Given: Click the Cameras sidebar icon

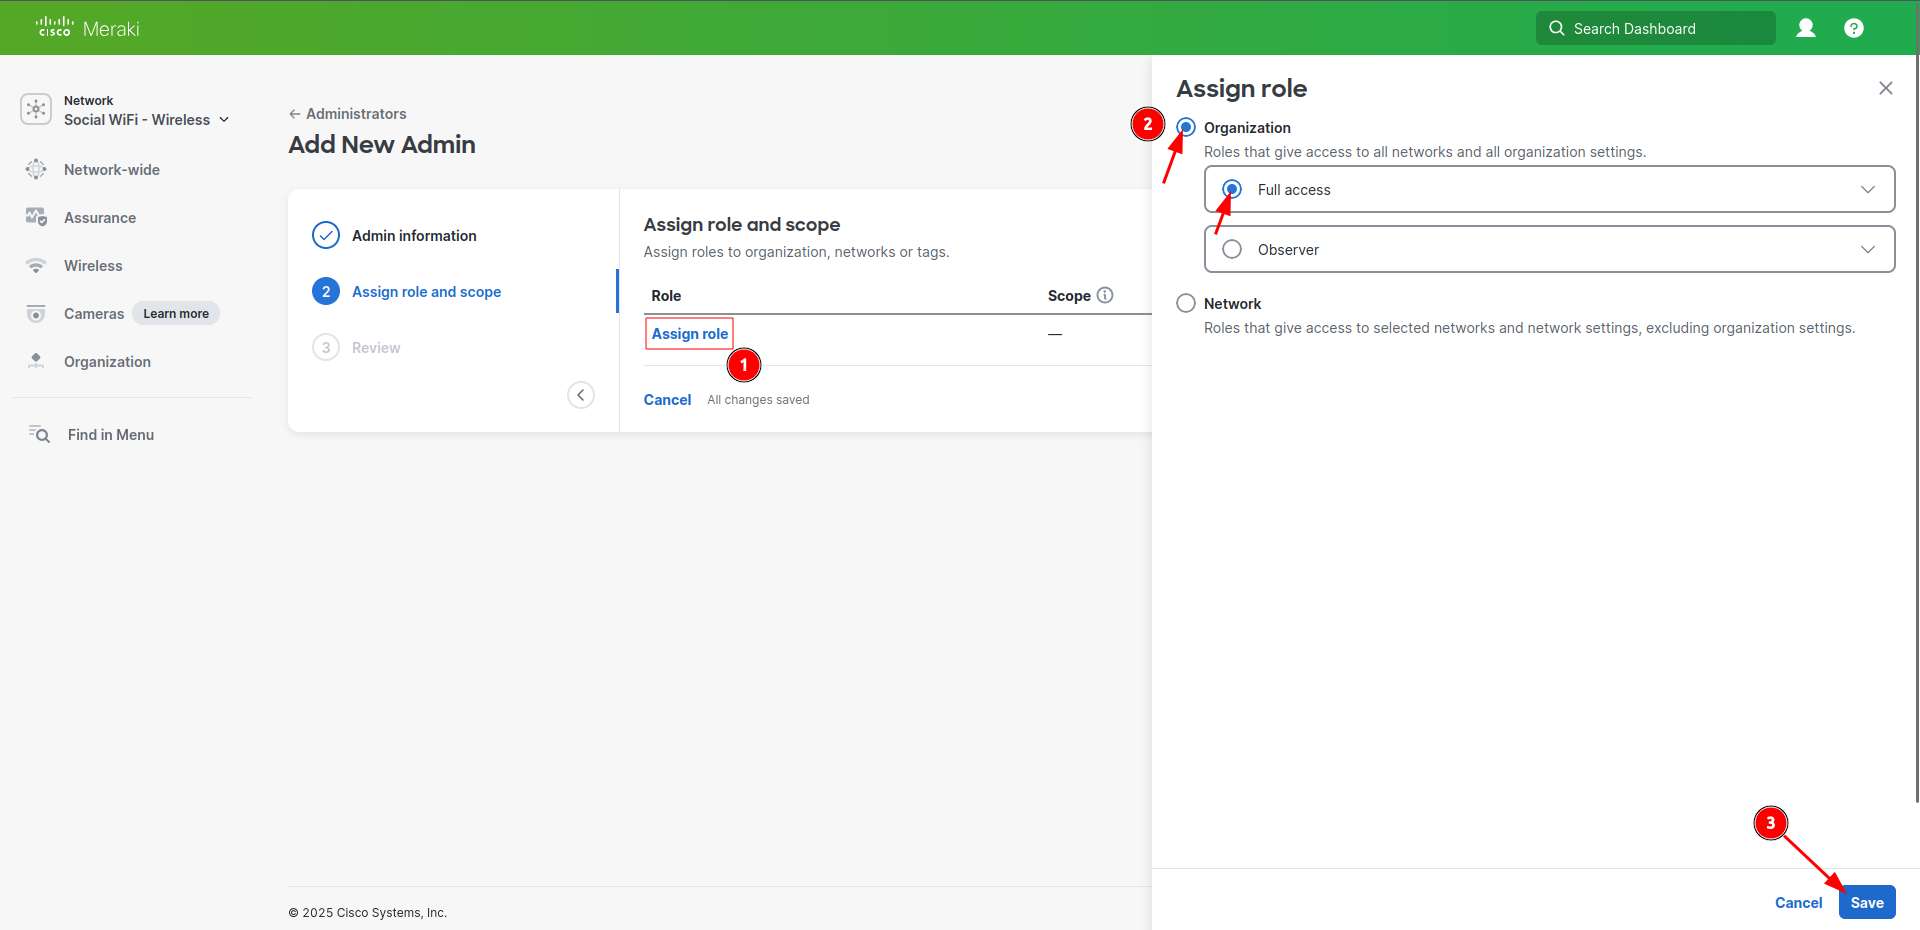Looking at the screenshot, I should point(36,314).
